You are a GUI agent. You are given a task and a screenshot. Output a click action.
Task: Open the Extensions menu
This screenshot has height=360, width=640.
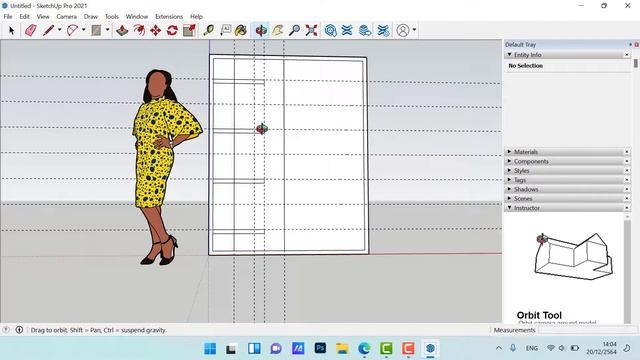tap(169, 17)
